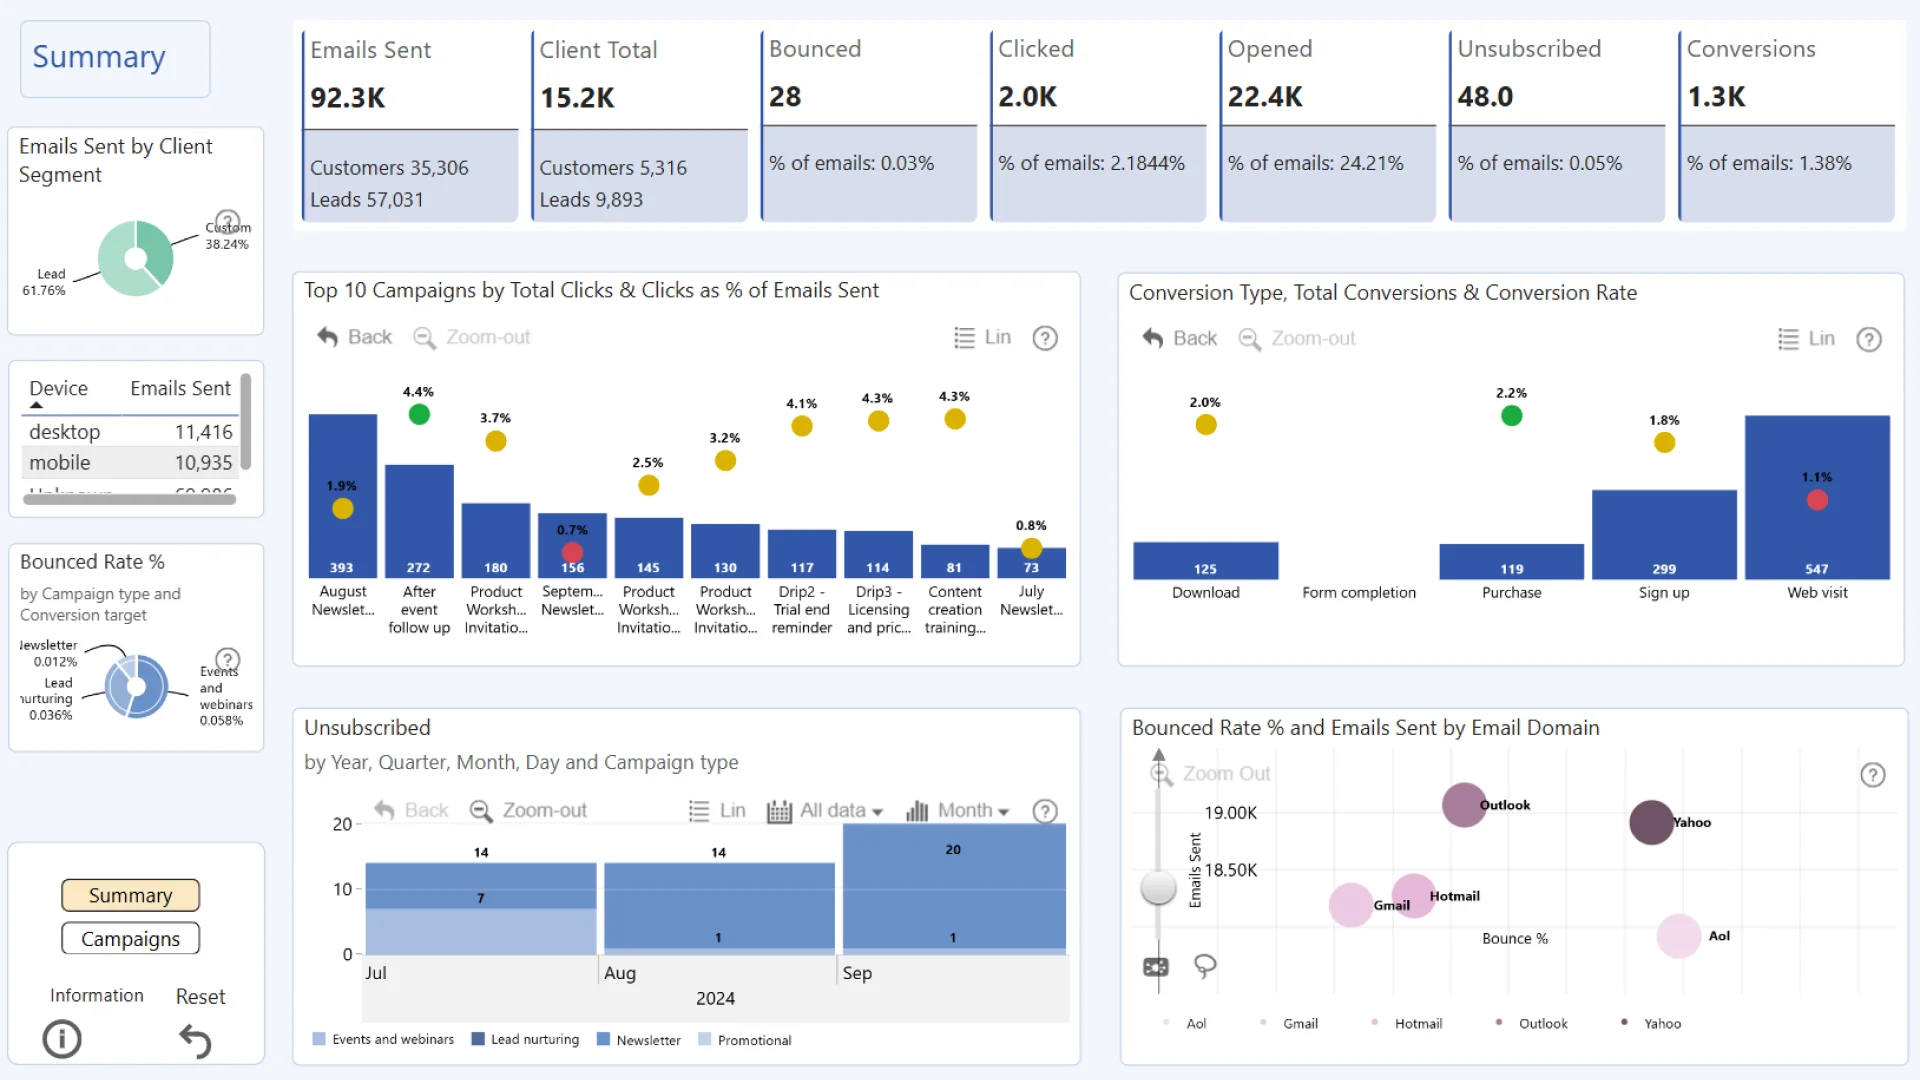Click the Device table vertical scrollbar
This screenshot has height=1080, width=1920.
246,420
